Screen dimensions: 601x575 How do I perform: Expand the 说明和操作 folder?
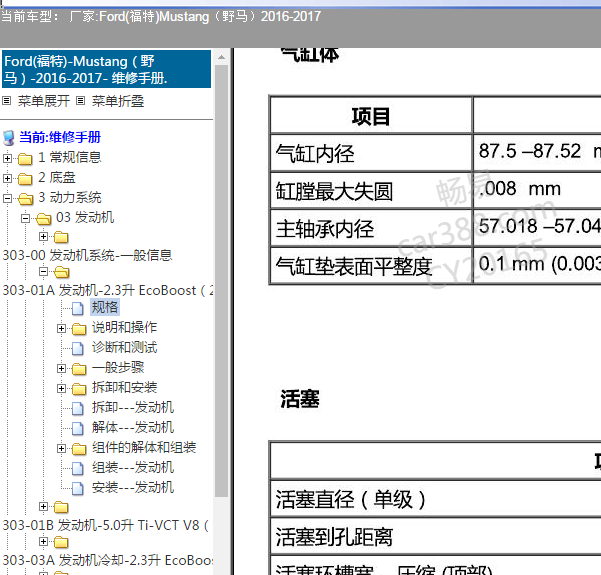coord(61,328)
